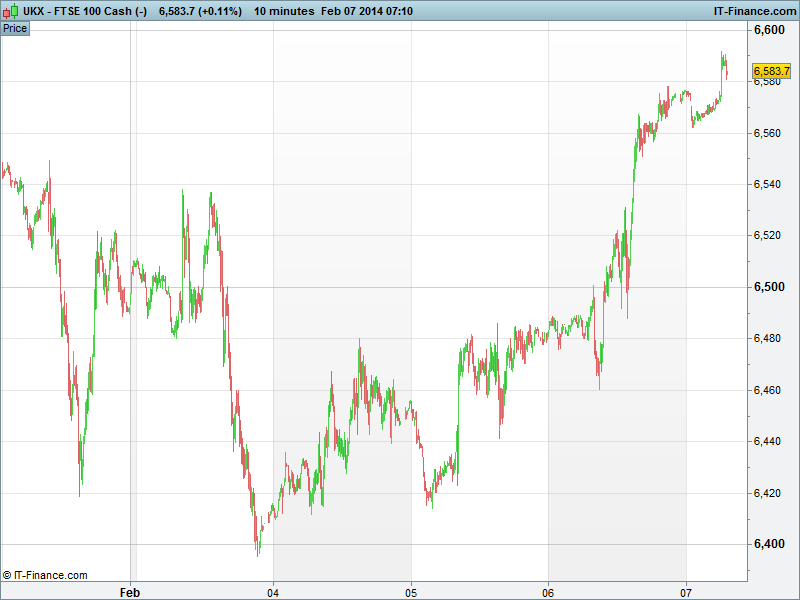This screenshot has height=600, width=800.
Task: Select the 05 date on time axis
Action: click(411, 592)
